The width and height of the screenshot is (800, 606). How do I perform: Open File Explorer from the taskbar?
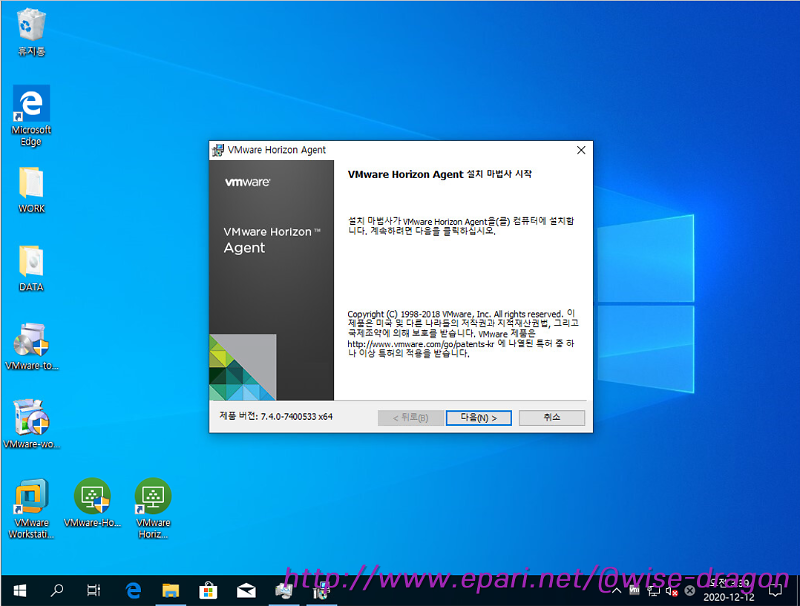(170, 591)
